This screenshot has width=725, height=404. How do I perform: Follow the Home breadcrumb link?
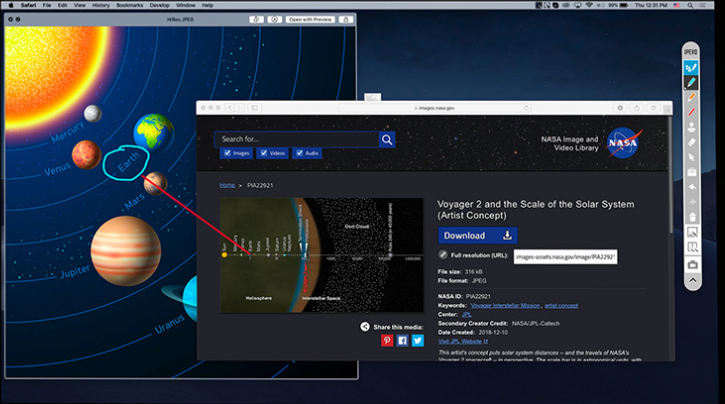pyautogui.click(x=228, y=185)
